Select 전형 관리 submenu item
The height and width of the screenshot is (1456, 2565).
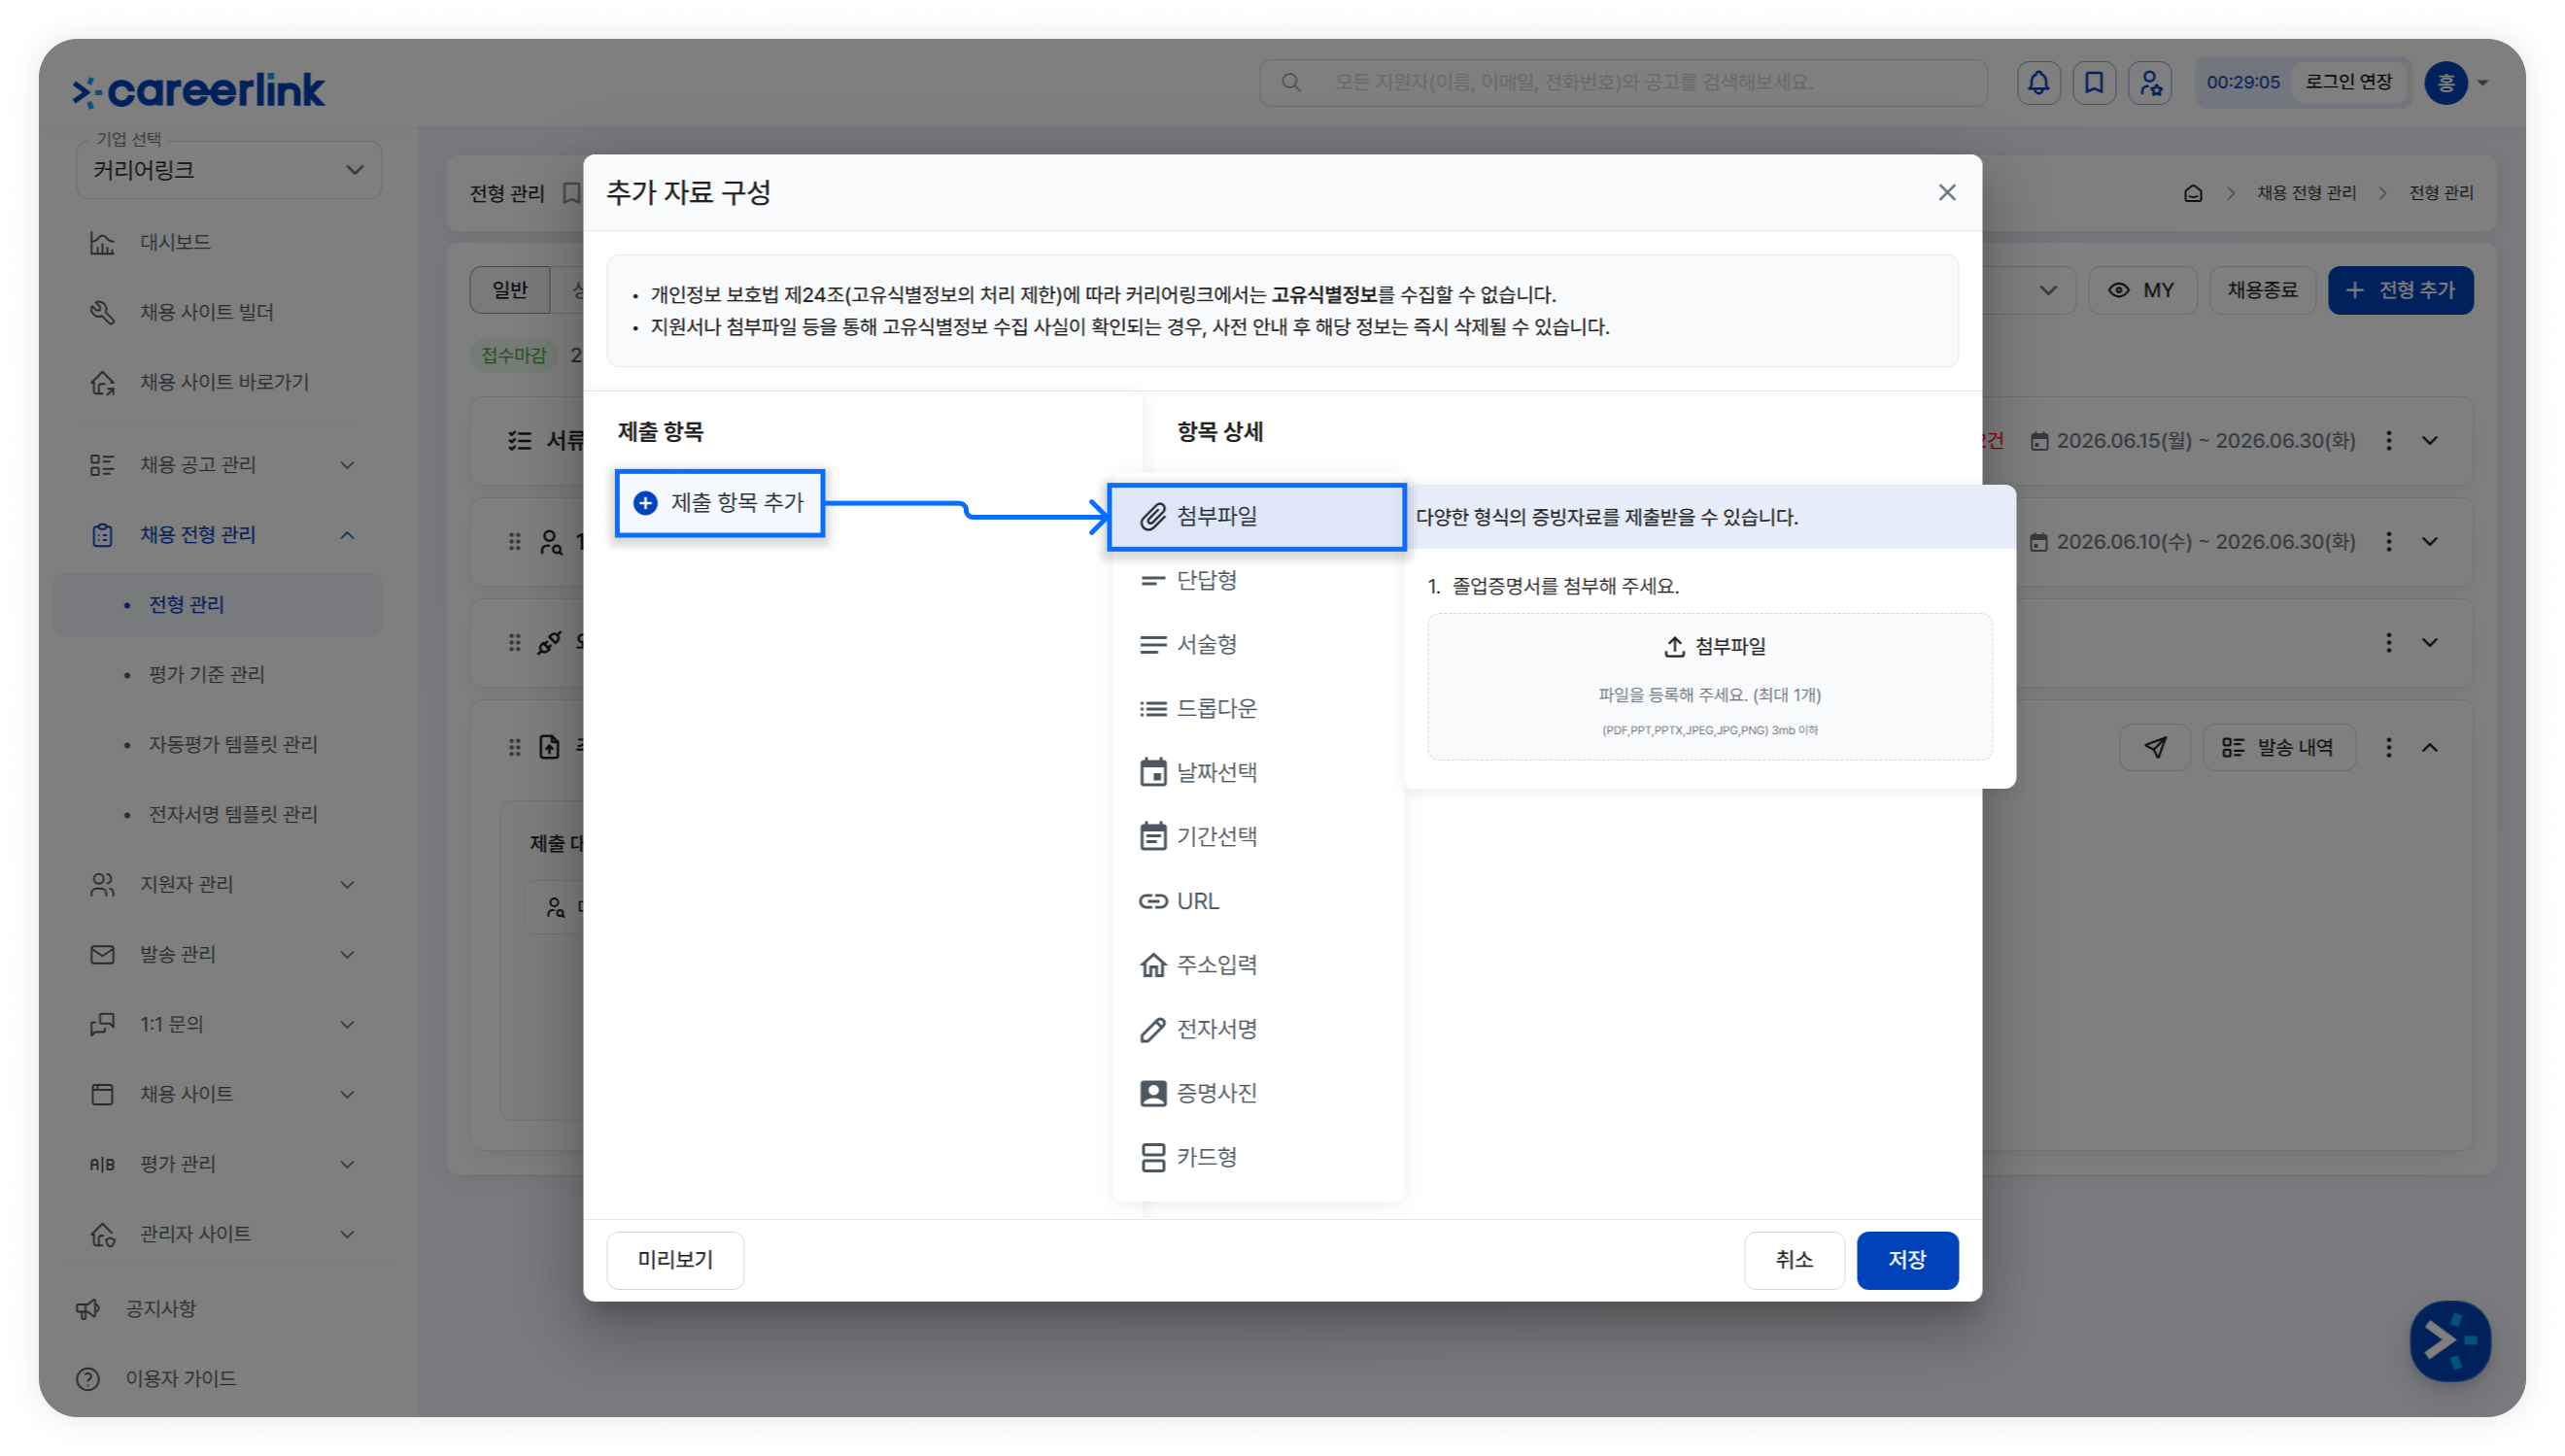coord(218,605)
